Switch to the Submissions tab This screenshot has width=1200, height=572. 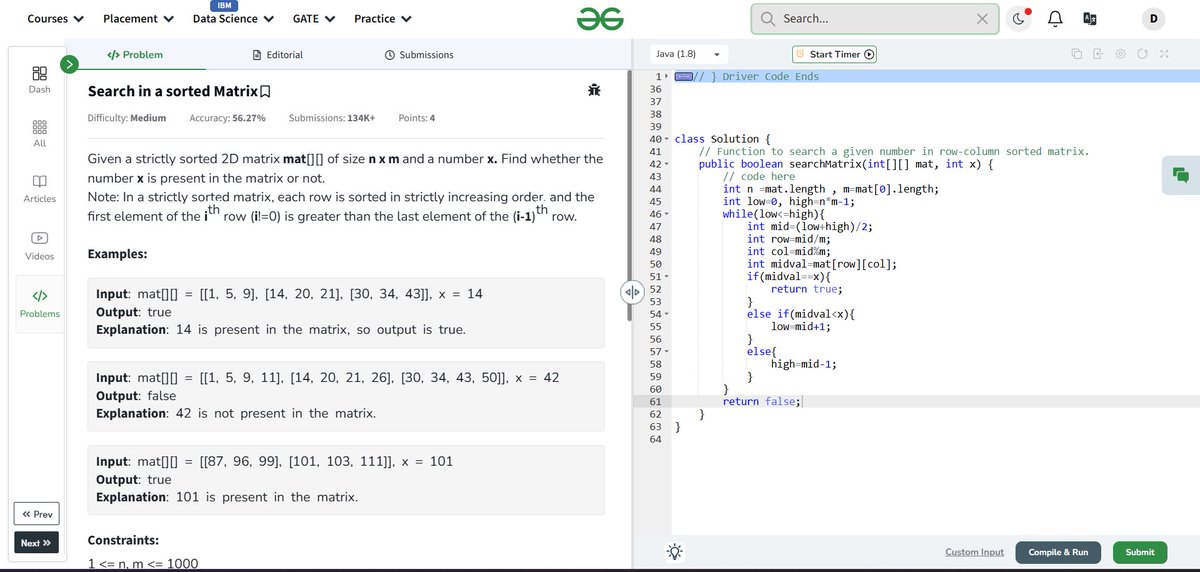pyautogui.click(x=419, y=55)
